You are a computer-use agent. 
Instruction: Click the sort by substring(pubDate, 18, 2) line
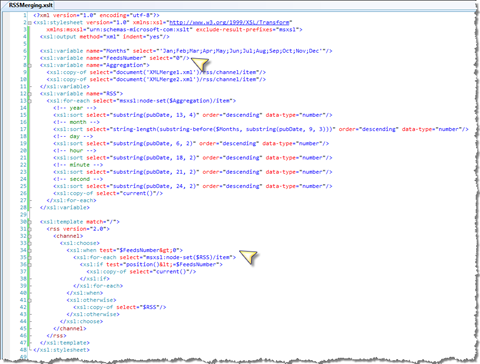tap(193, 158)
